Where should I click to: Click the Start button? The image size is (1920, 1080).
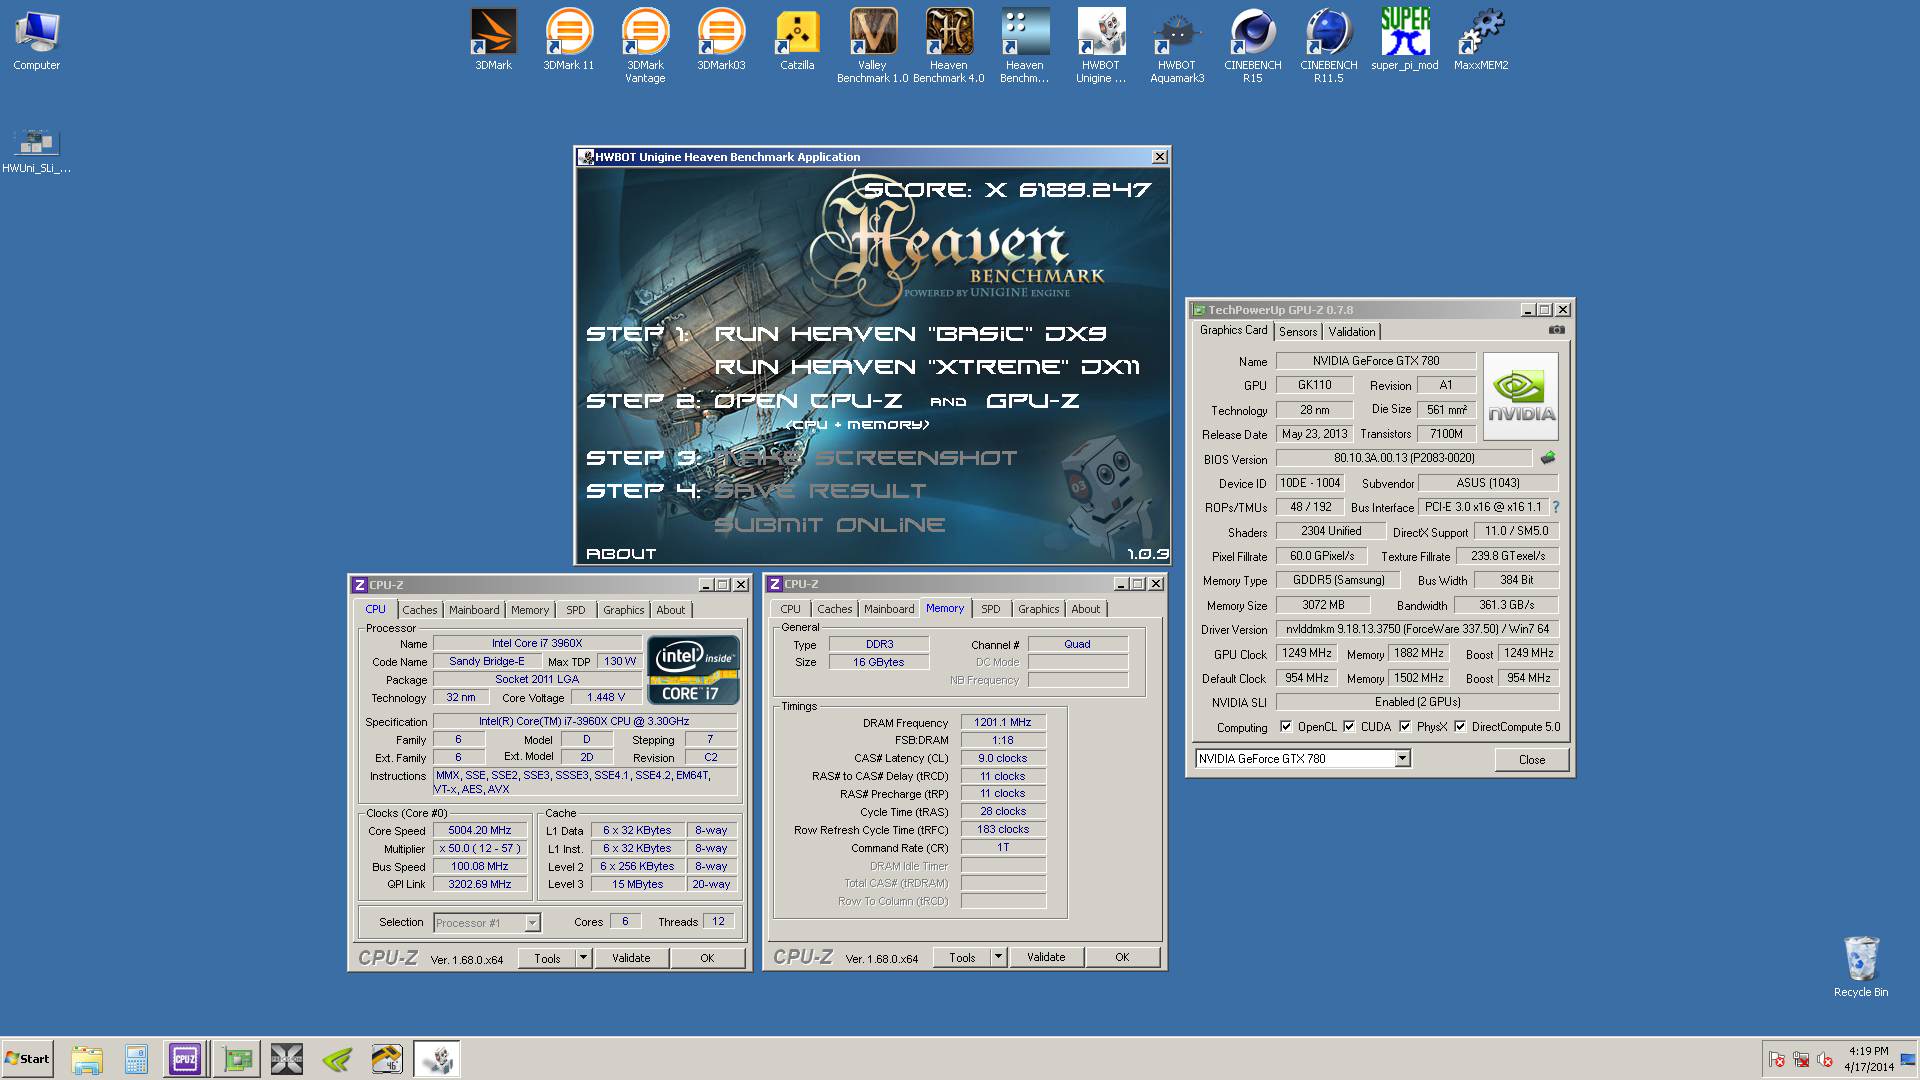pyautogui.click(x=27, y=1059)
